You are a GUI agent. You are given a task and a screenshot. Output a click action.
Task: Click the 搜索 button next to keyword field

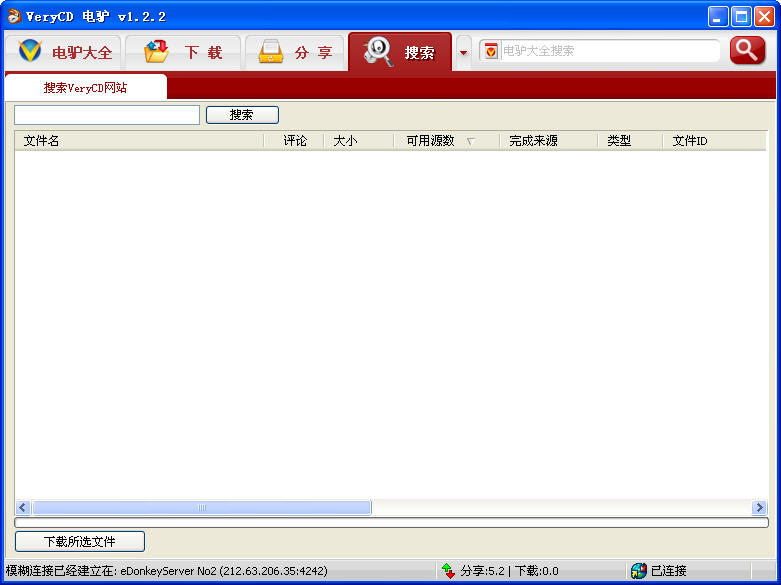click(x=242, y=115)
